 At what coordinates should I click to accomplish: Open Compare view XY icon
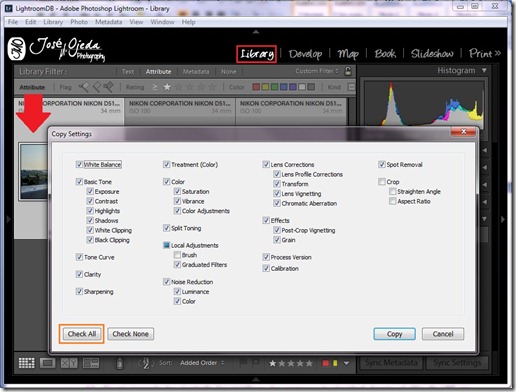(69, 363)
